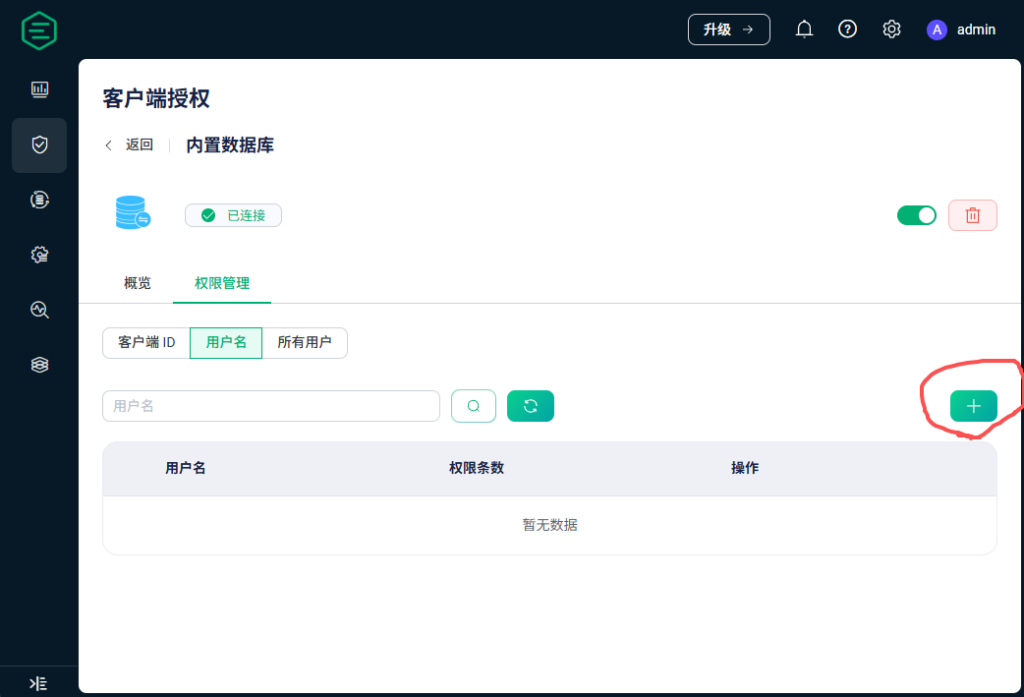
Task: Disable the built-in database authorization toggle
Action: pos(916,215)
